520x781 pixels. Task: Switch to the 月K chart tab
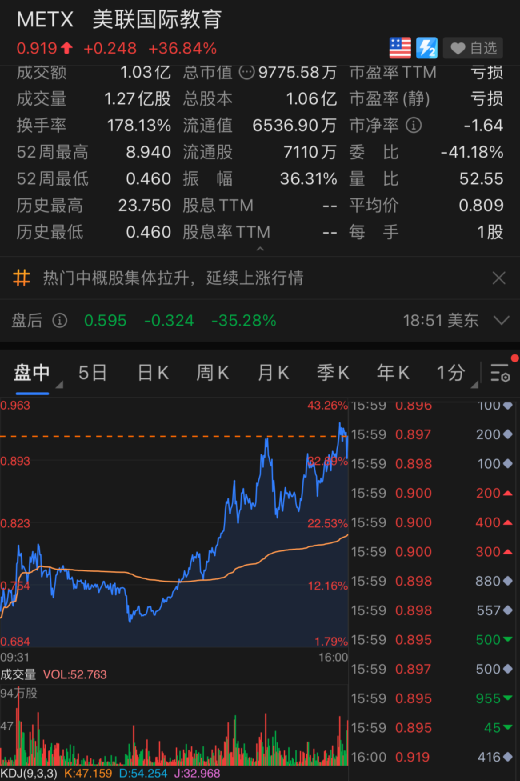pyautogui.click(x=273, y=373)
